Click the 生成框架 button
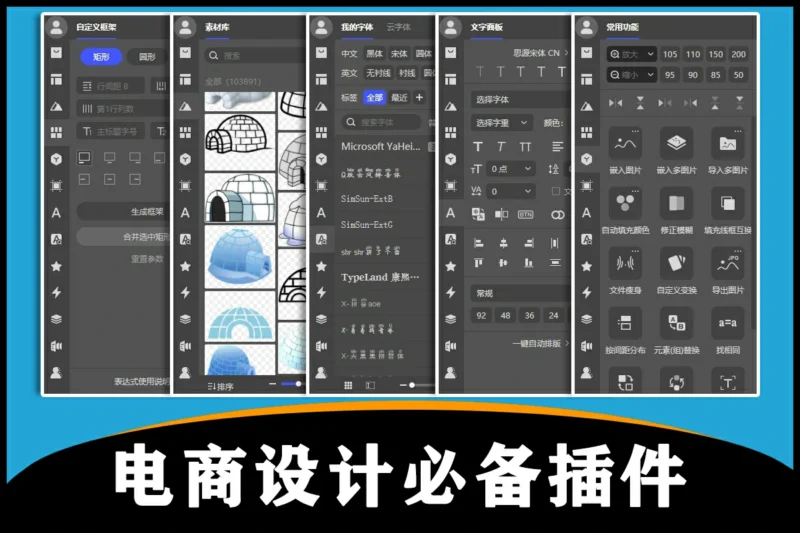 (x=124, y=211)
